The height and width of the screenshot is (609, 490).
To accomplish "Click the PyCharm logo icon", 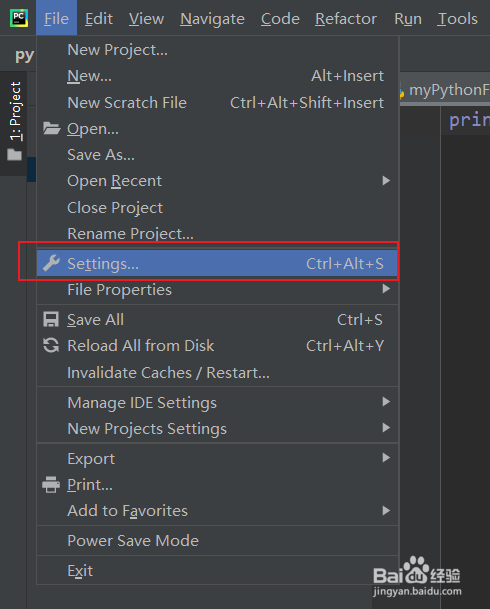I will click(x=19, y=18).
